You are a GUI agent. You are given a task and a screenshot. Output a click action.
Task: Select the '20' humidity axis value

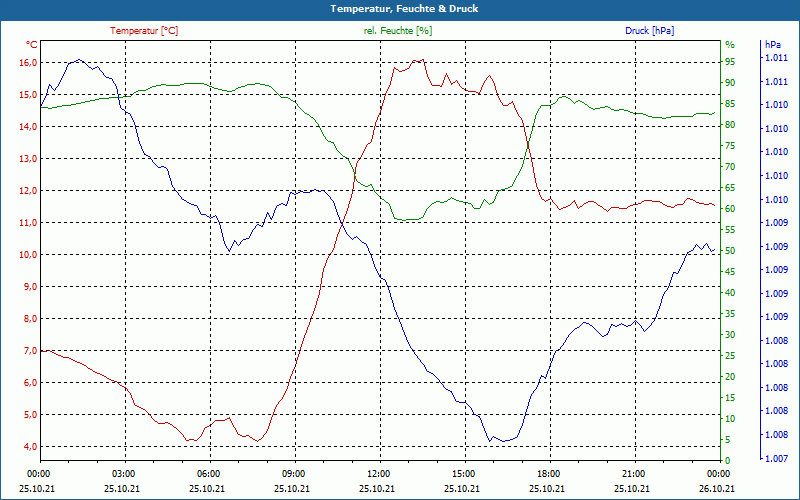click(730, 377)
